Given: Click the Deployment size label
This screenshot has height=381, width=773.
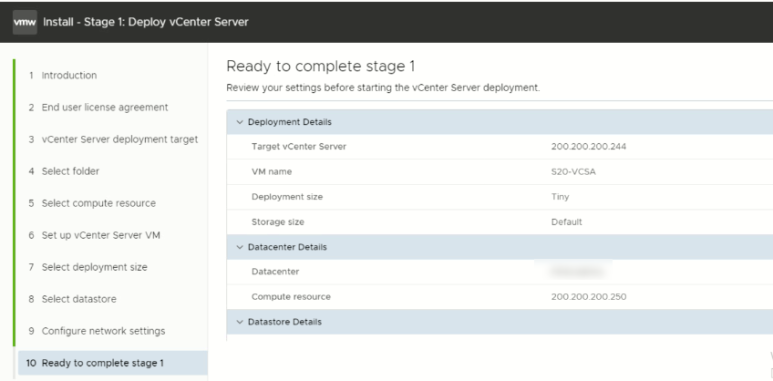Looking at the screenshot, I should [287, 197].
